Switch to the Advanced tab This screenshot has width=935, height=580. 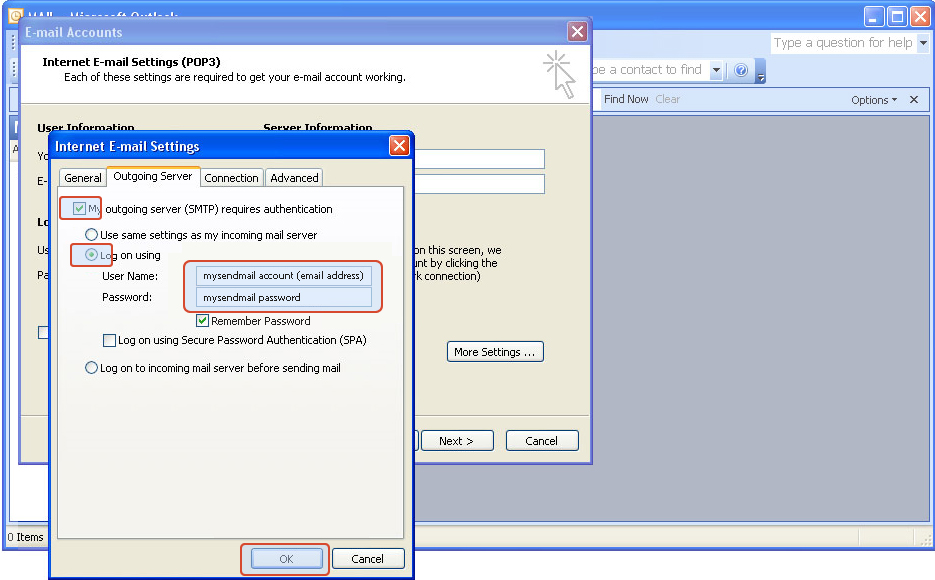294,178
